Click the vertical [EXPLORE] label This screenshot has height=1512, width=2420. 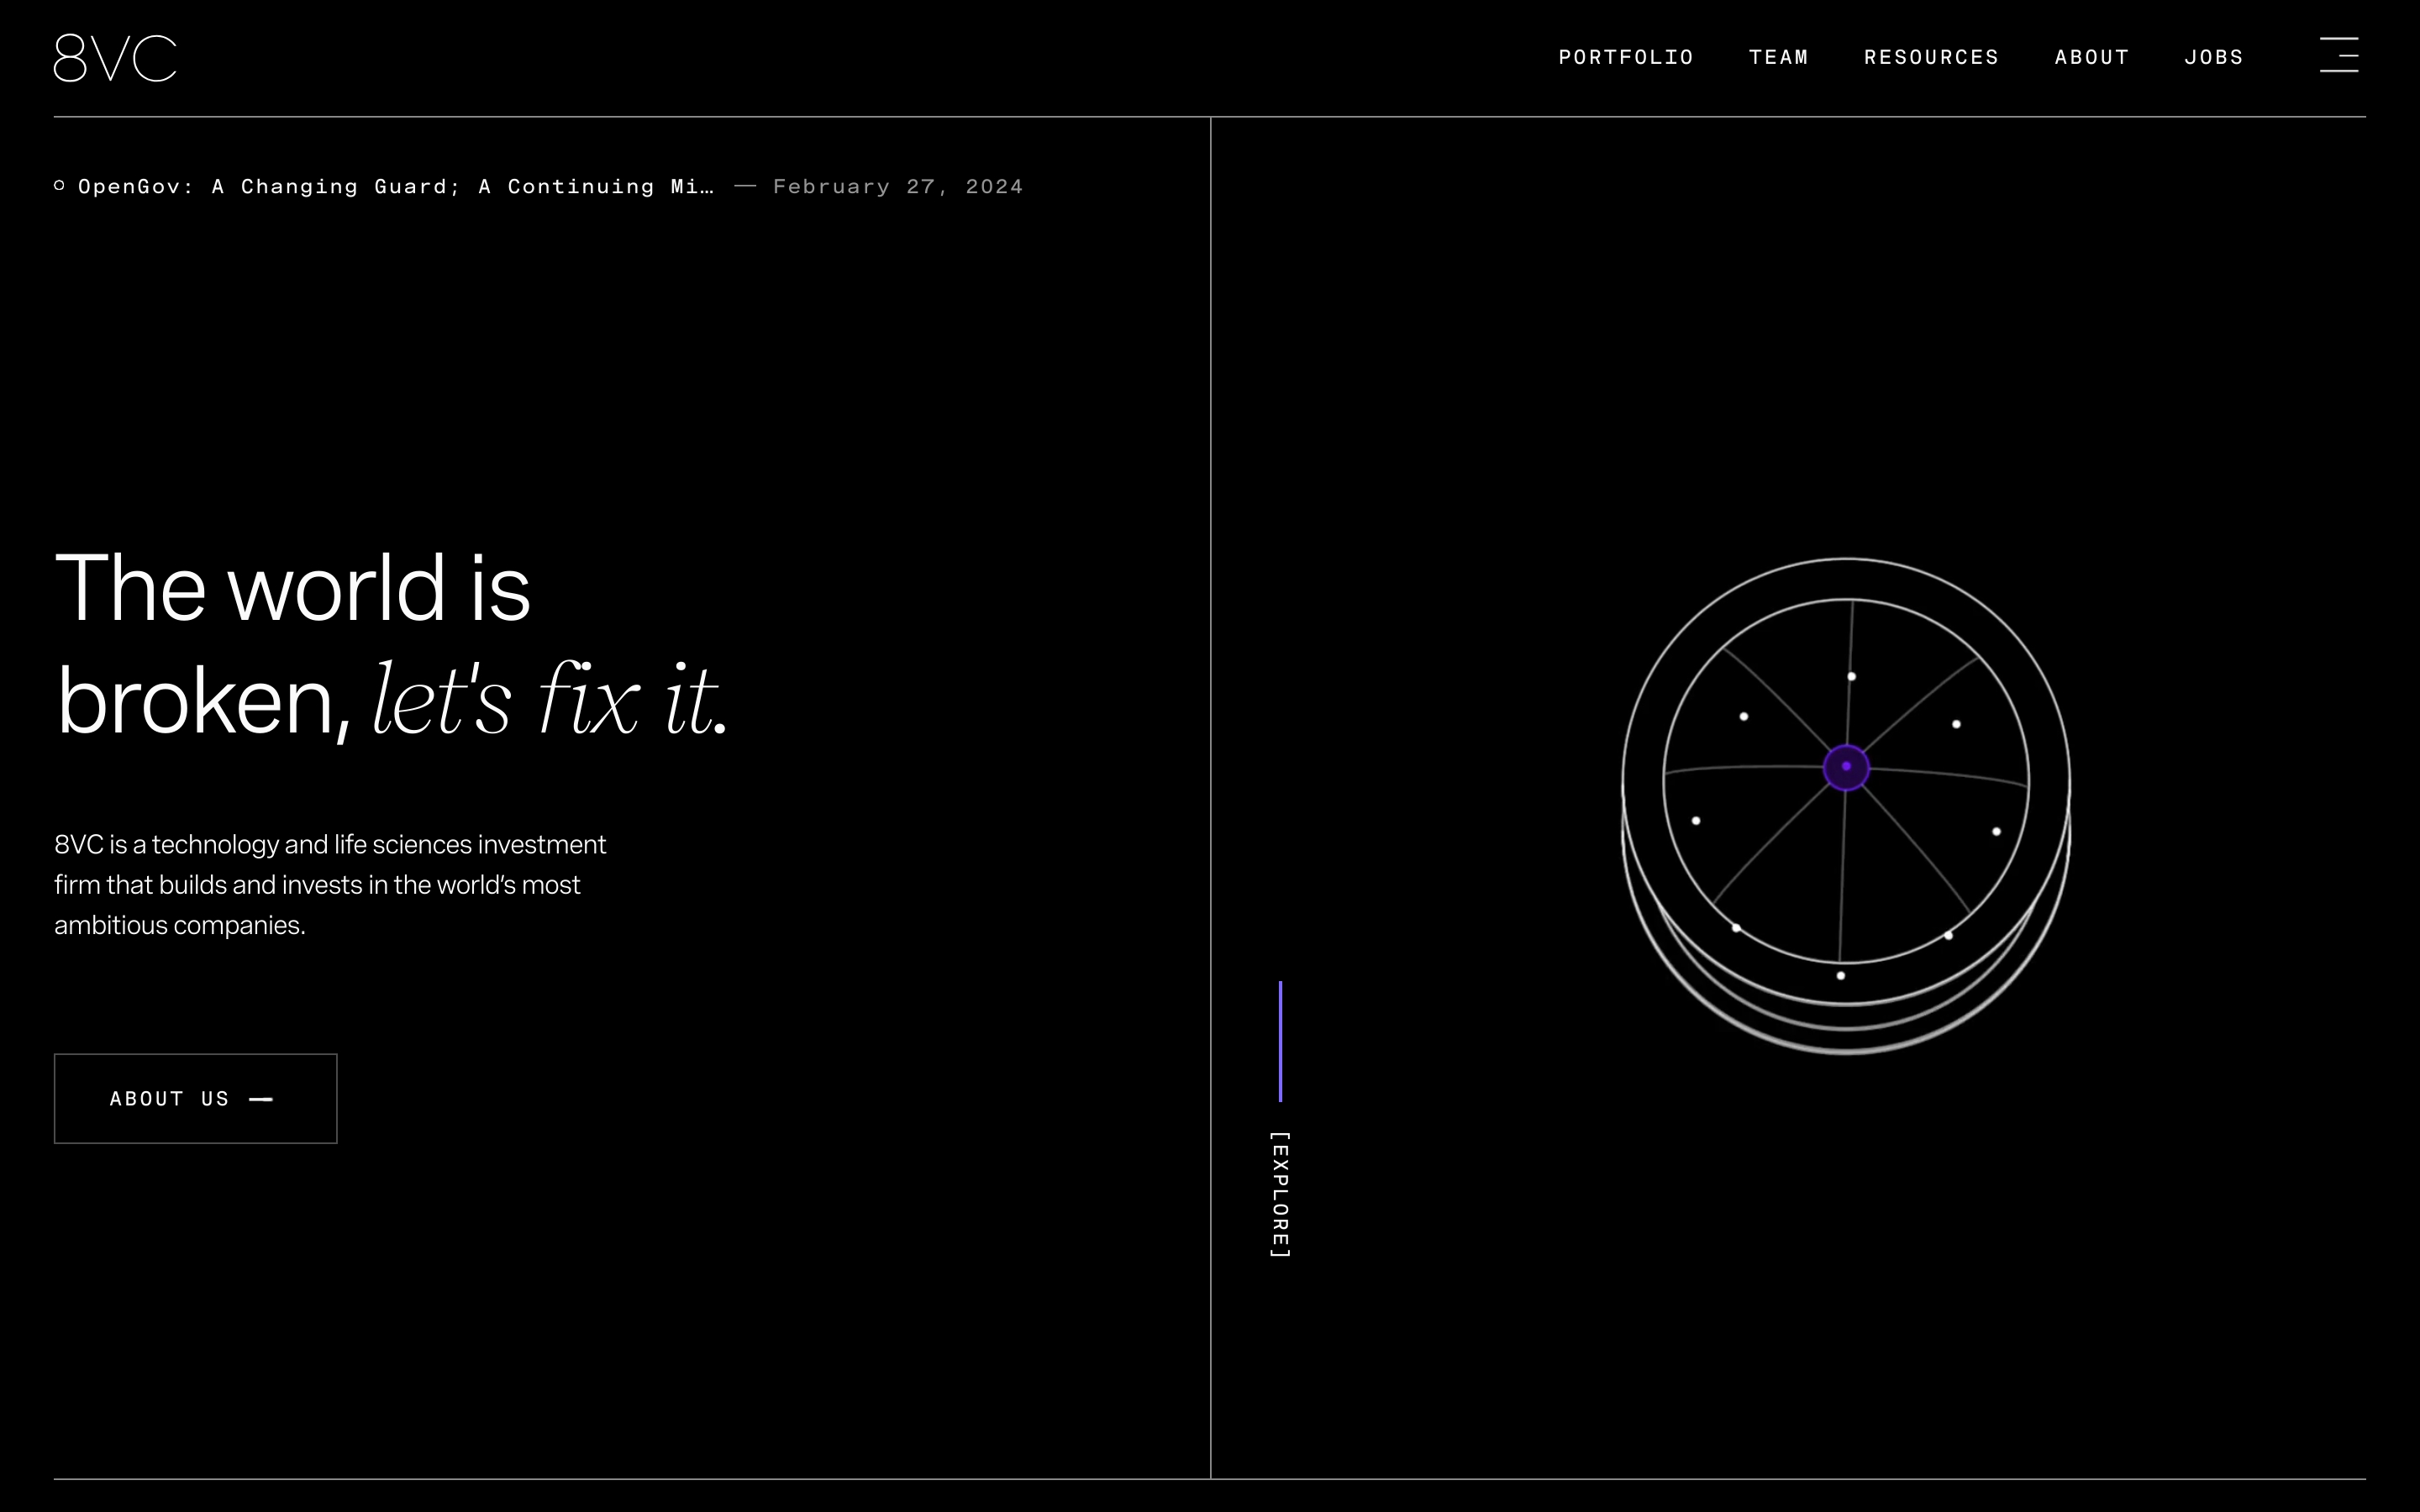(1280, 1195)
